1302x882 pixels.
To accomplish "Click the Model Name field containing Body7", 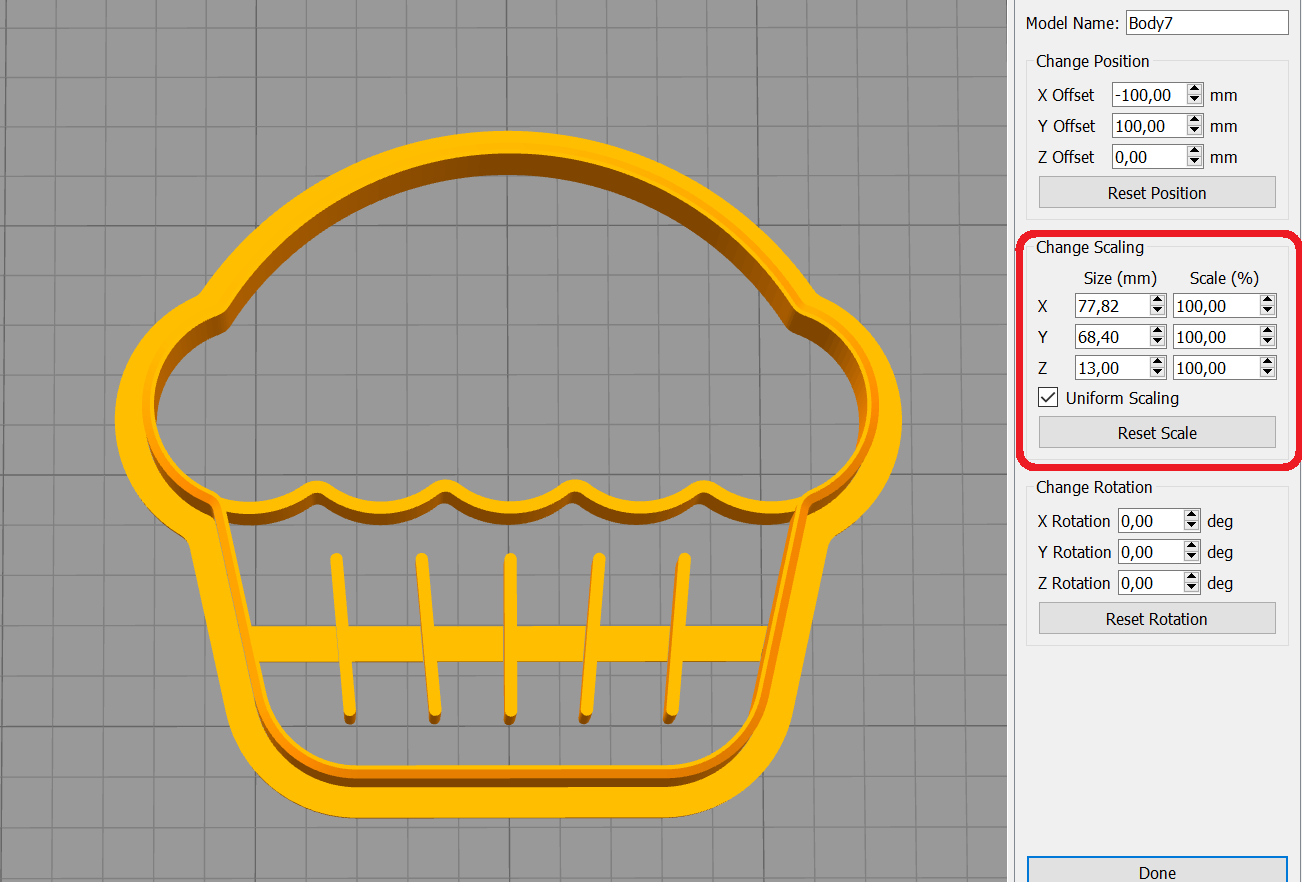I will pos(1207,22).
